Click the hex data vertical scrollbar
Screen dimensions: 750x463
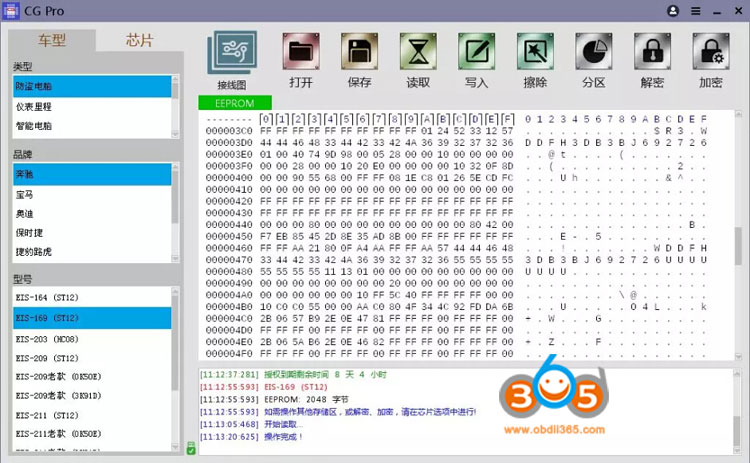tap(739, 240)
